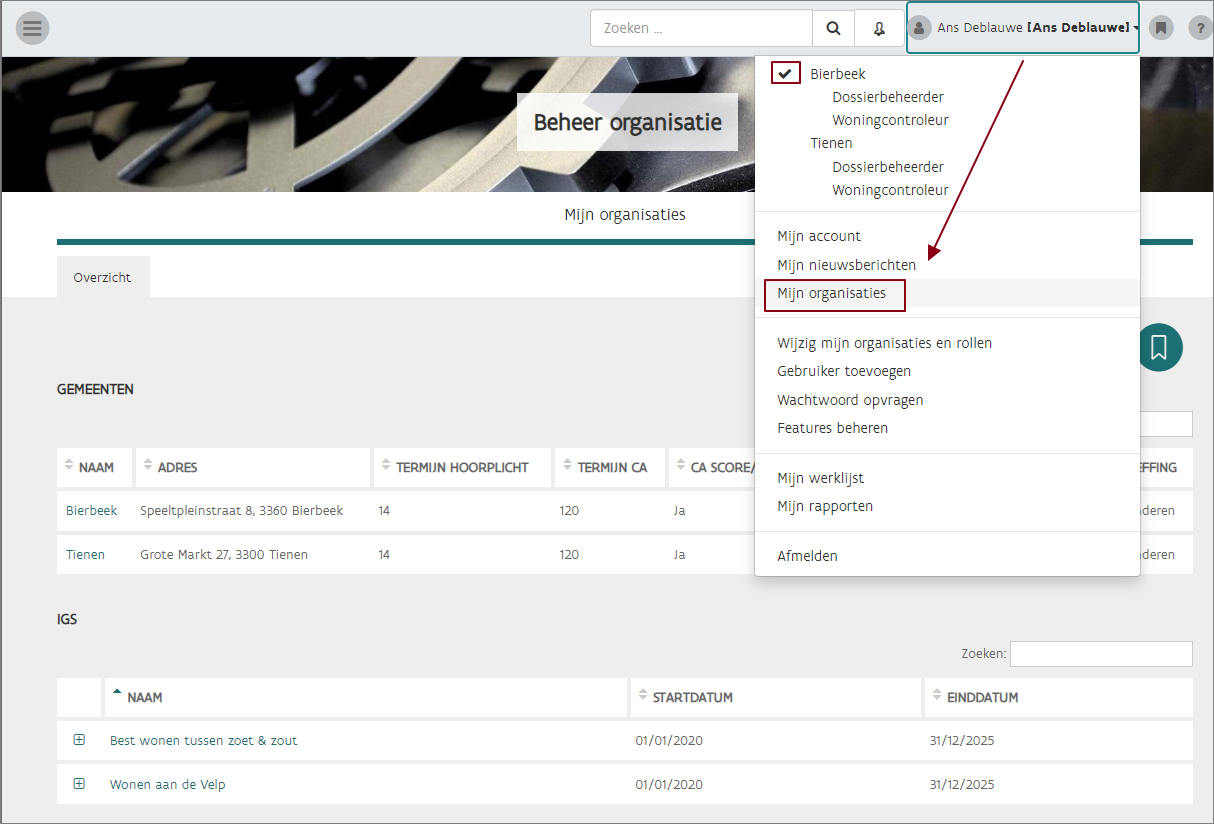
Task: Click the round teal bookmark button
Action: 1159,347
